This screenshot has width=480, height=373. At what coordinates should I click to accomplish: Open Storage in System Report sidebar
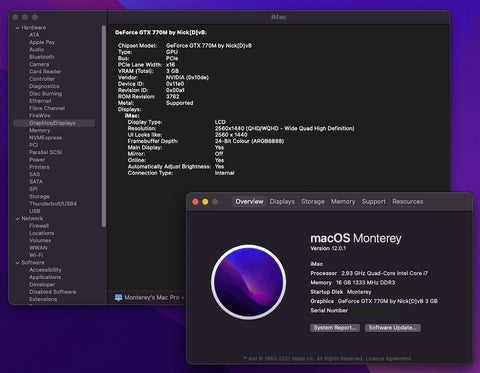(x=39, y=196)
